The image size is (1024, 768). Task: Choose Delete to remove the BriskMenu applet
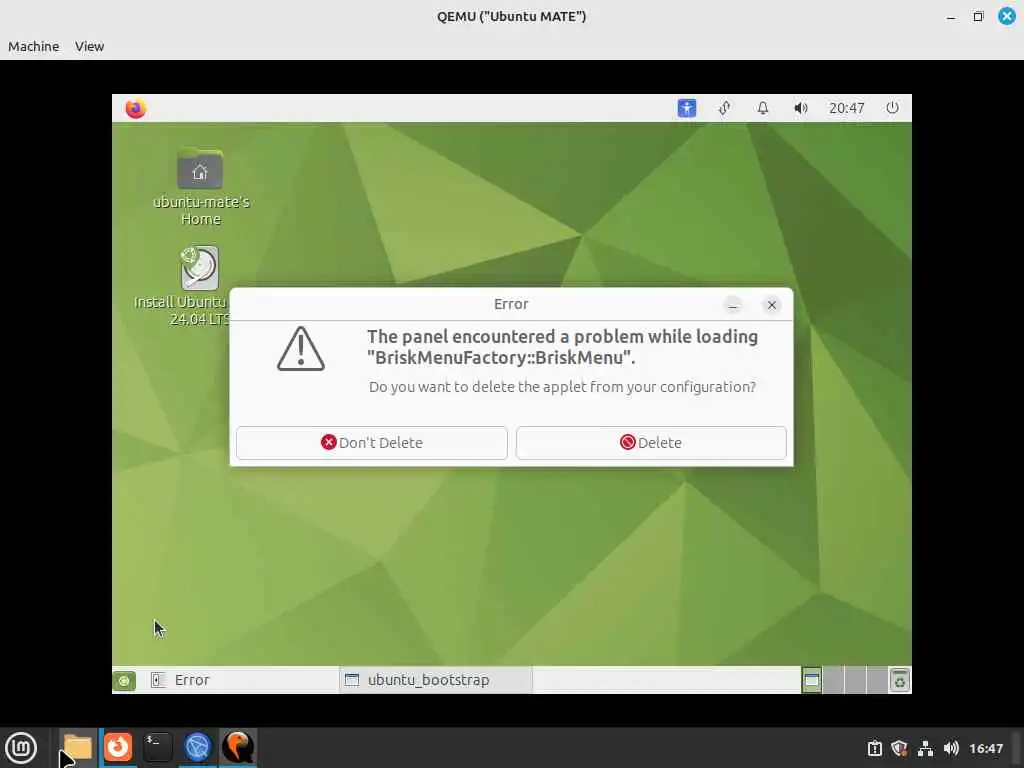tap(651, 443)
